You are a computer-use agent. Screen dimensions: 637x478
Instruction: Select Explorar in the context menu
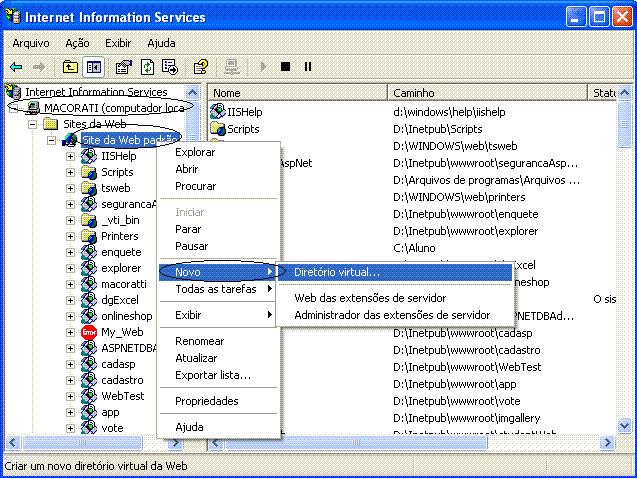click(219, 152)
